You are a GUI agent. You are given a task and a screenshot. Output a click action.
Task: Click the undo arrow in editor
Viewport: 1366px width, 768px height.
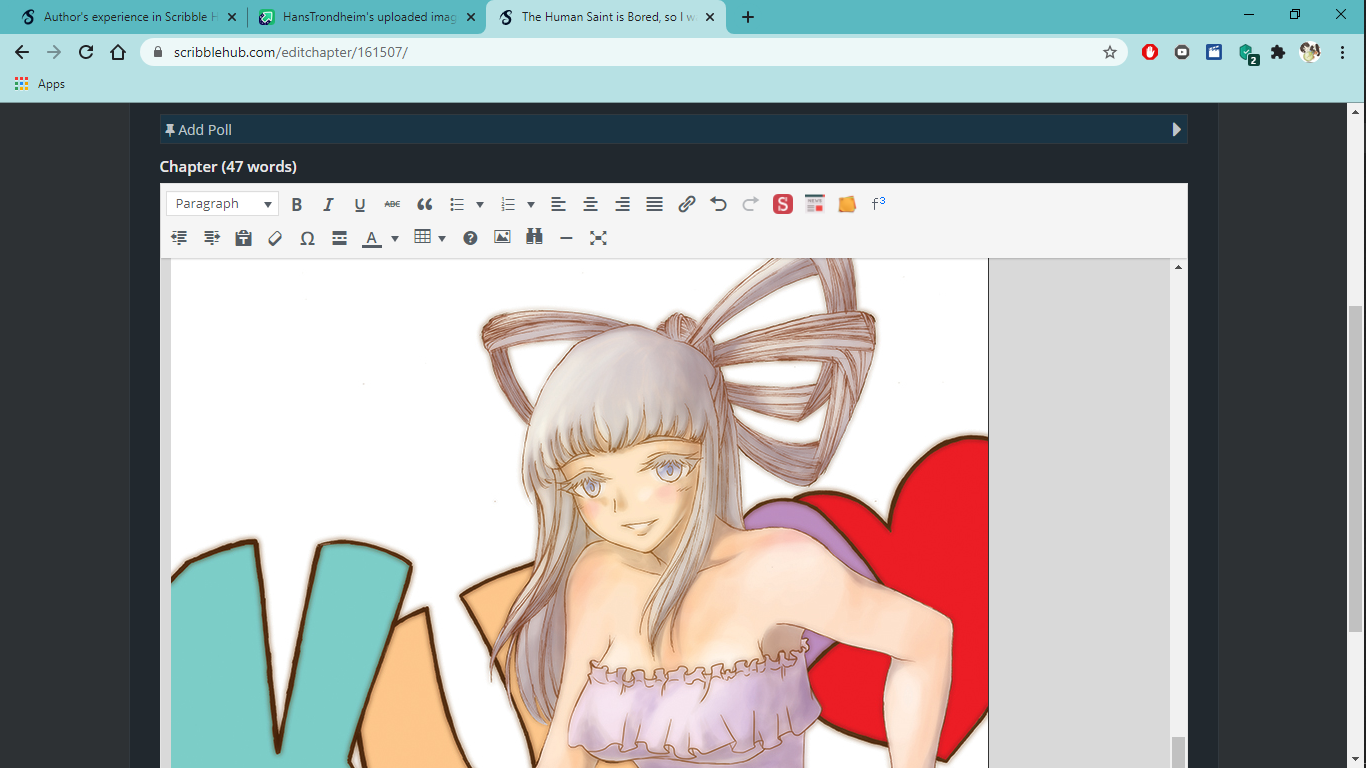[718, 204]
